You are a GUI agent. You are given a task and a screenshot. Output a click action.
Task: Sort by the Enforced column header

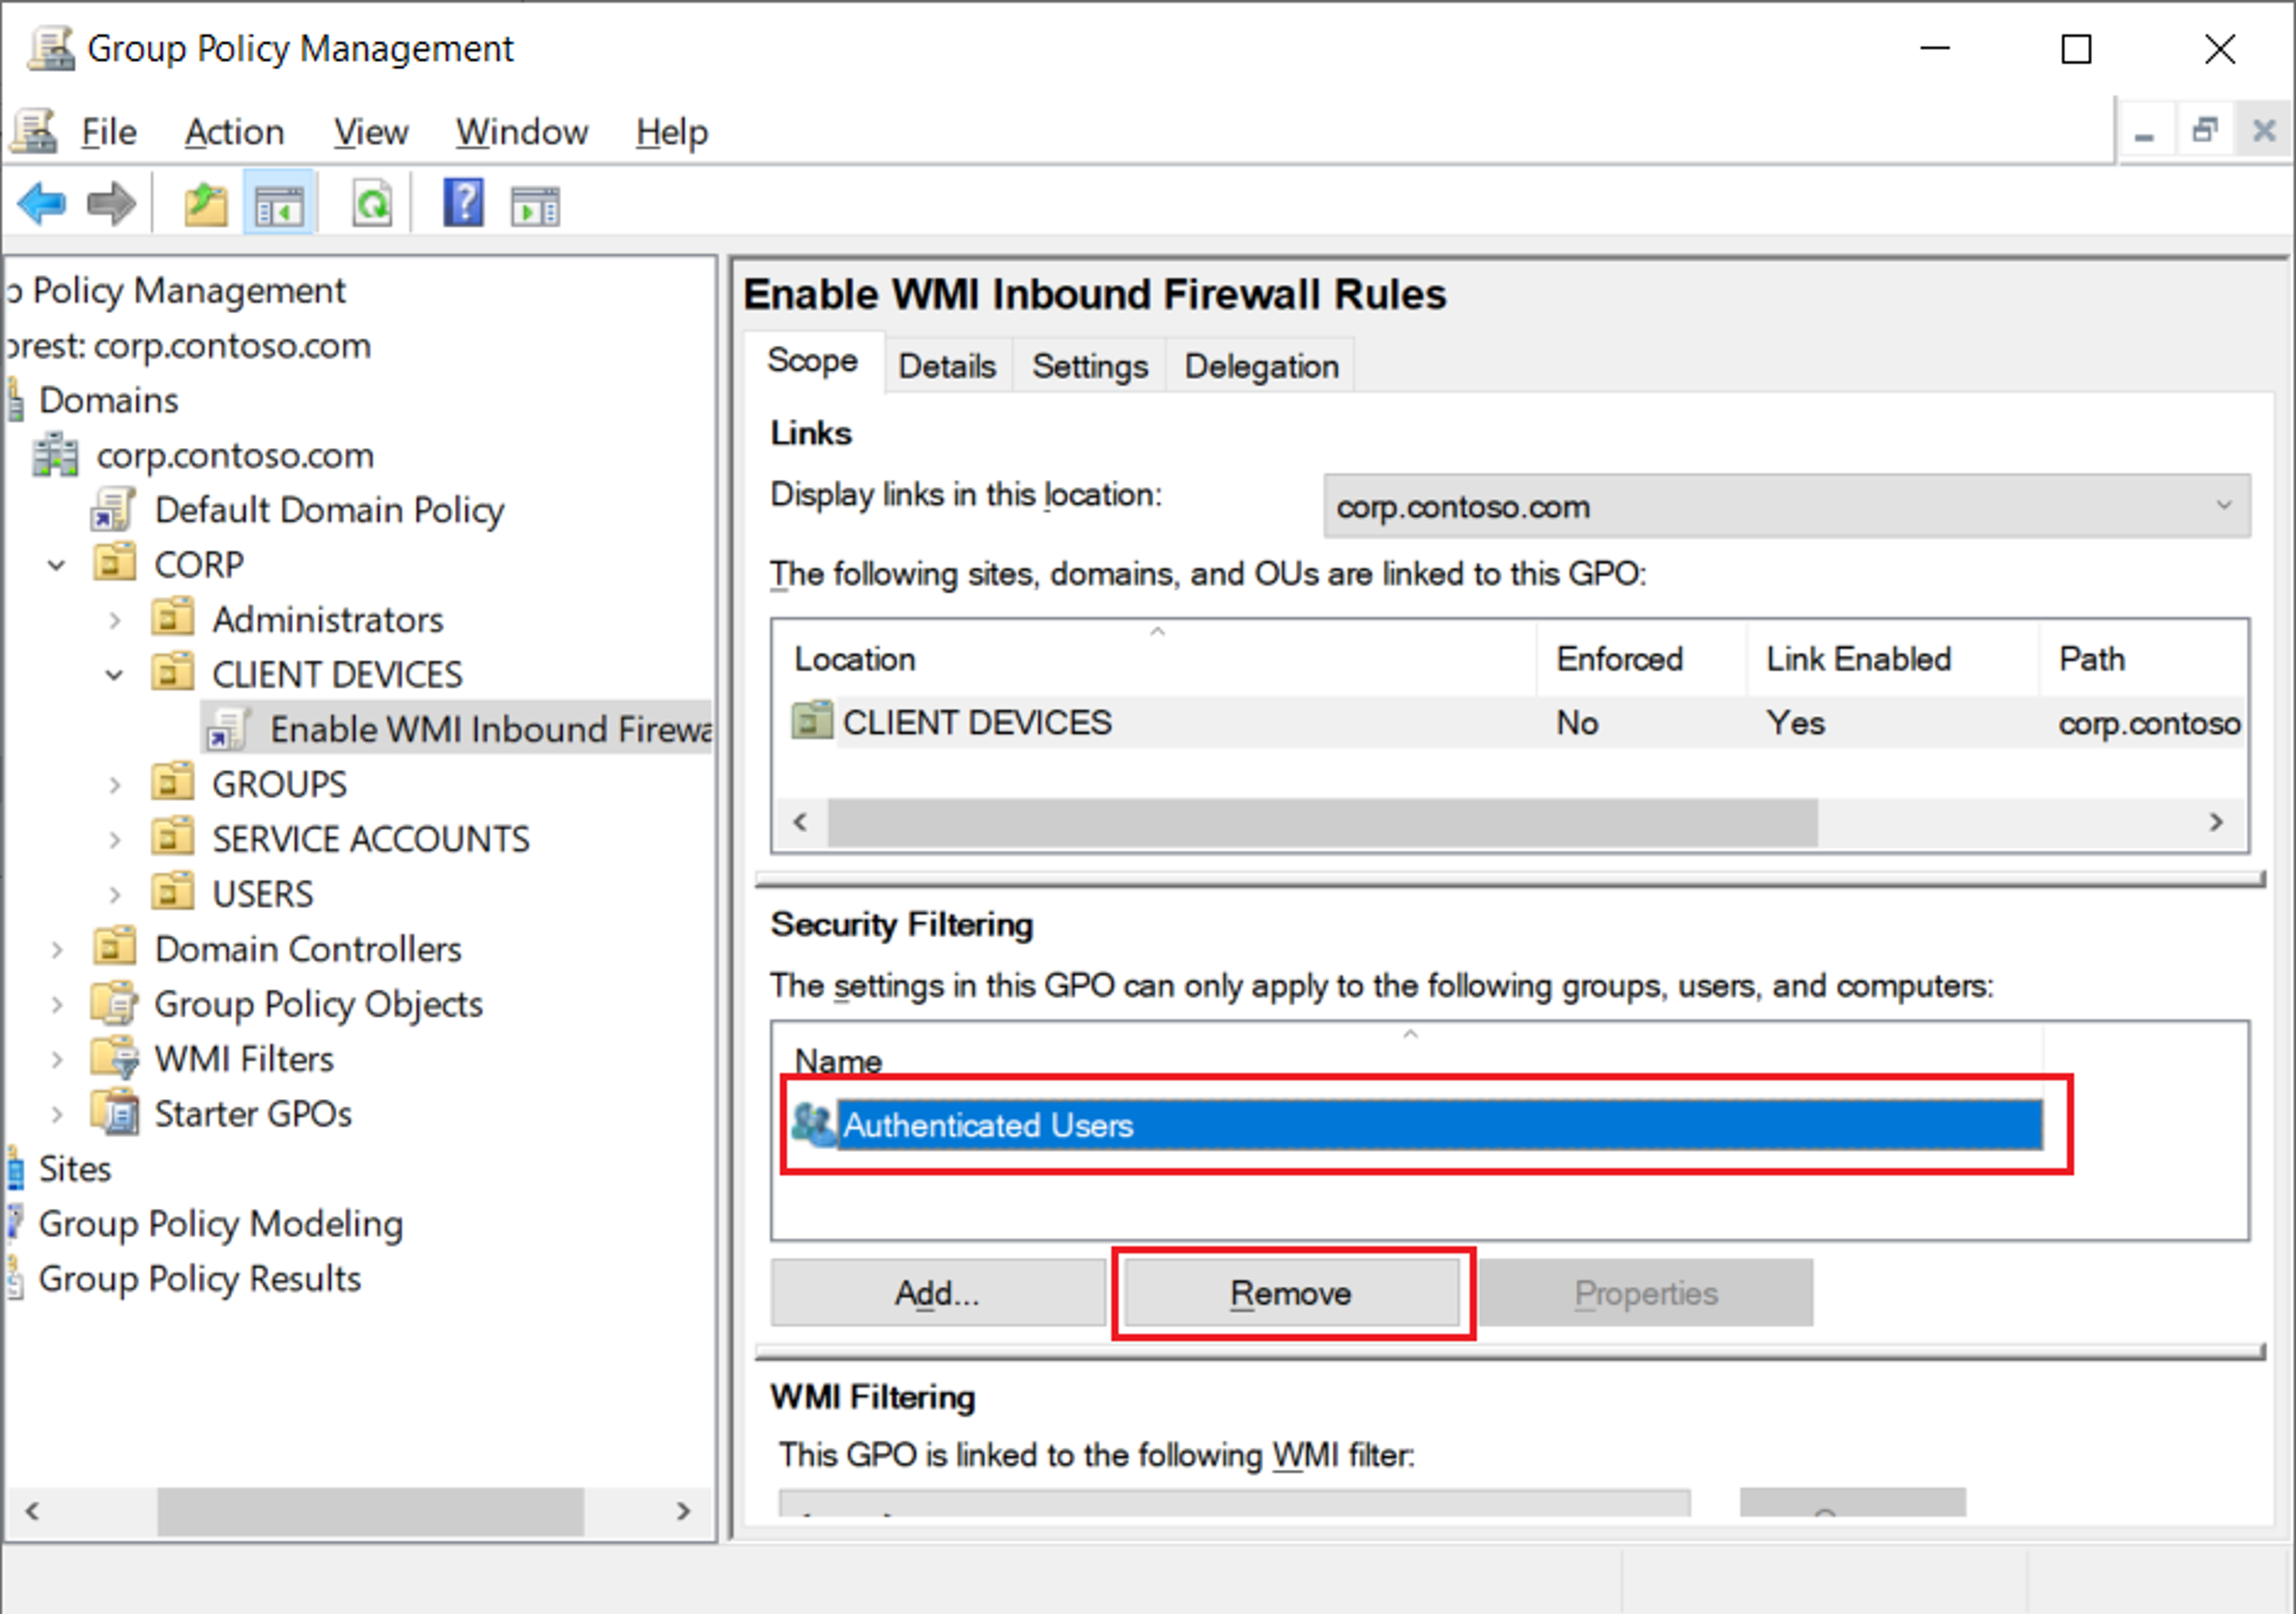coord(1642,659)
